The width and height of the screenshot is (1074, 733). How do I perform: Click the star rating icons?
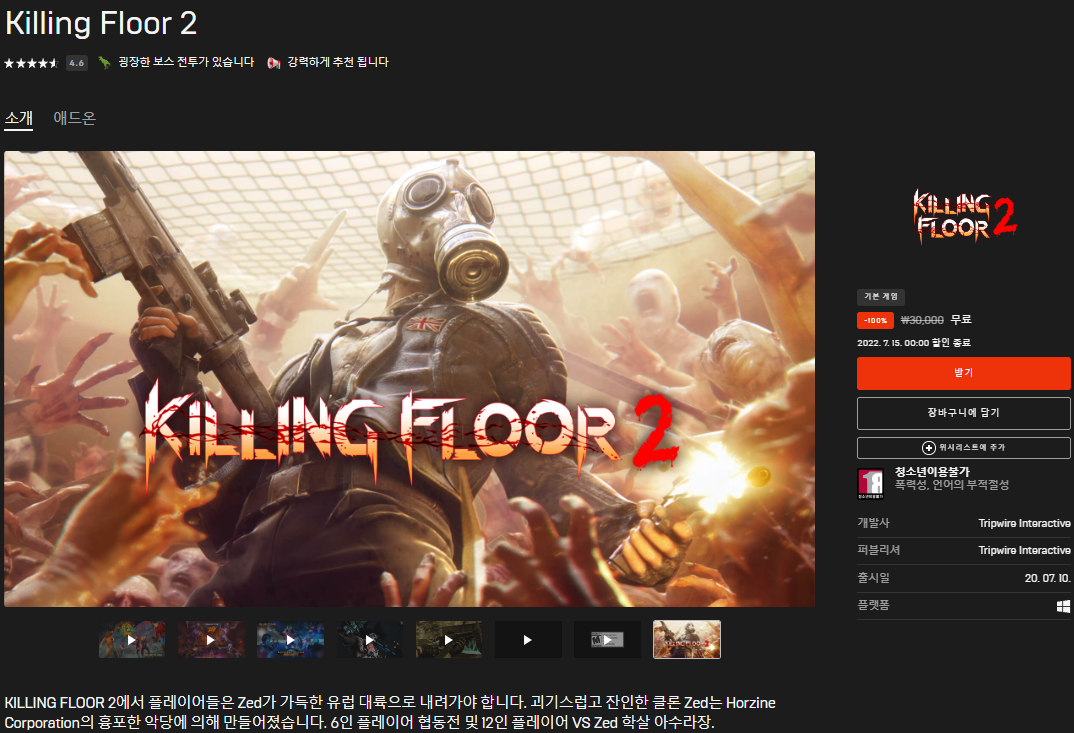32,63
